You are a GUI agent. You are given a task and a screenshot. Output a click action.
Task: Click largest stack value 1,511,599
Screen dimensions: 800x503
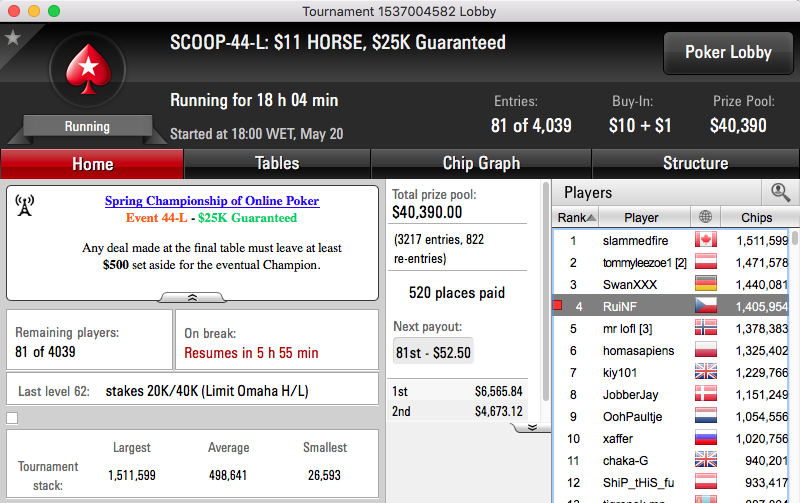point(132,475)
